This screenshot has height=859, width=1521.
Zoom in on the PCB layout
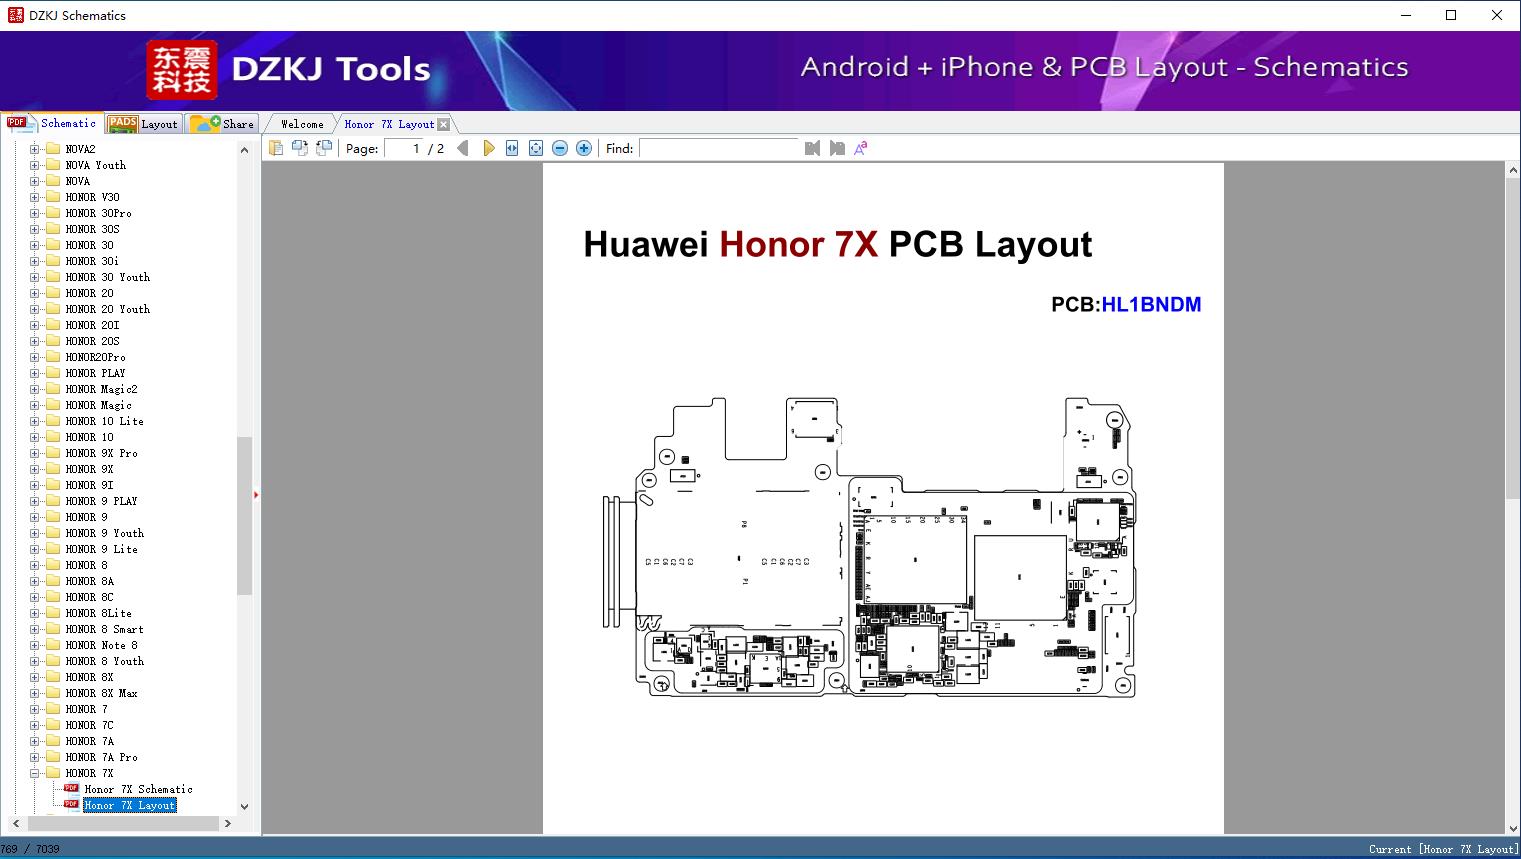point(584,148)
